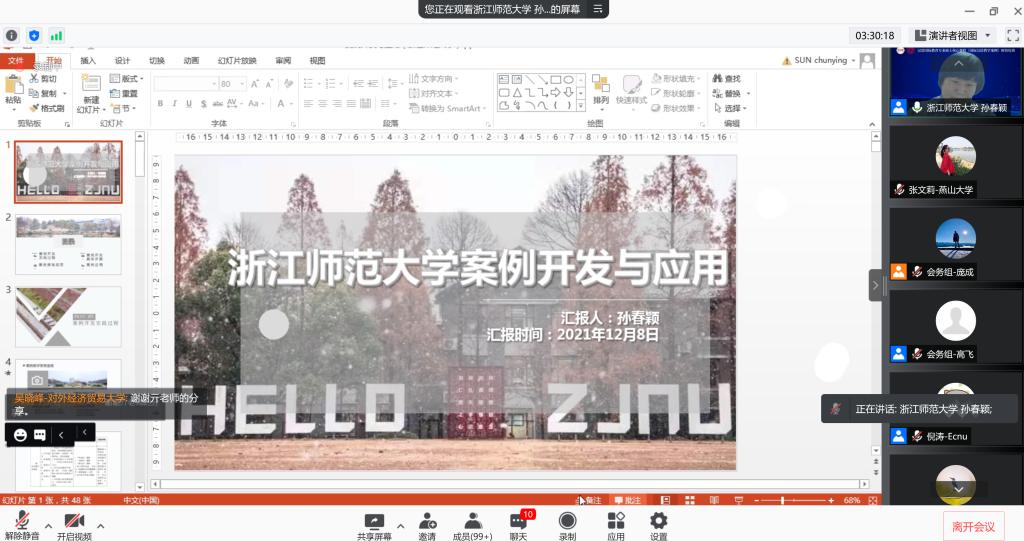This screenshot has width=1024, height=541.
Task: Open the 成员(99+) participants list
Action: [472, 521]
